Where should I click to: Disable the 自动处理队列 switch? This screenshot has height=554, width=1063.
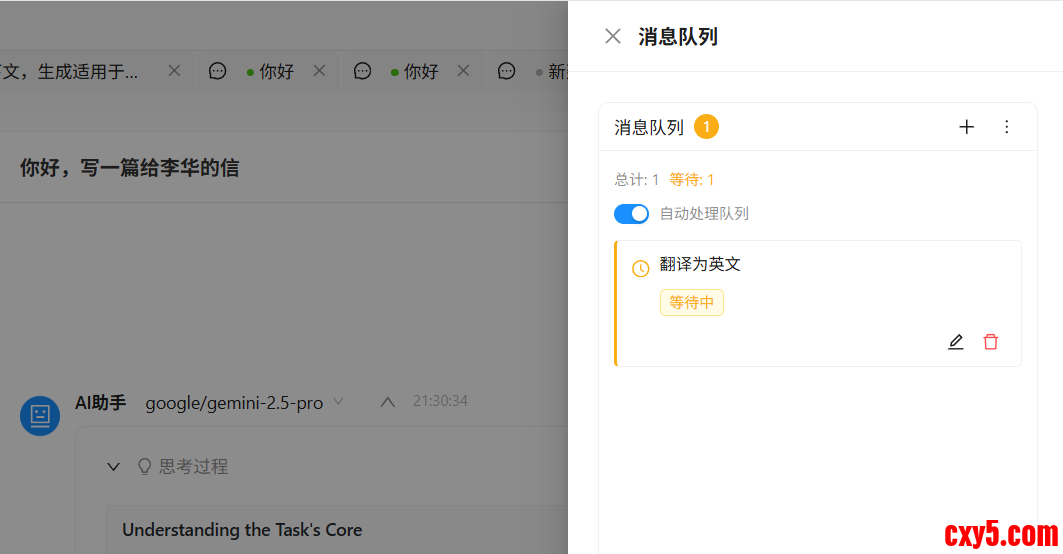pos(631,214)
